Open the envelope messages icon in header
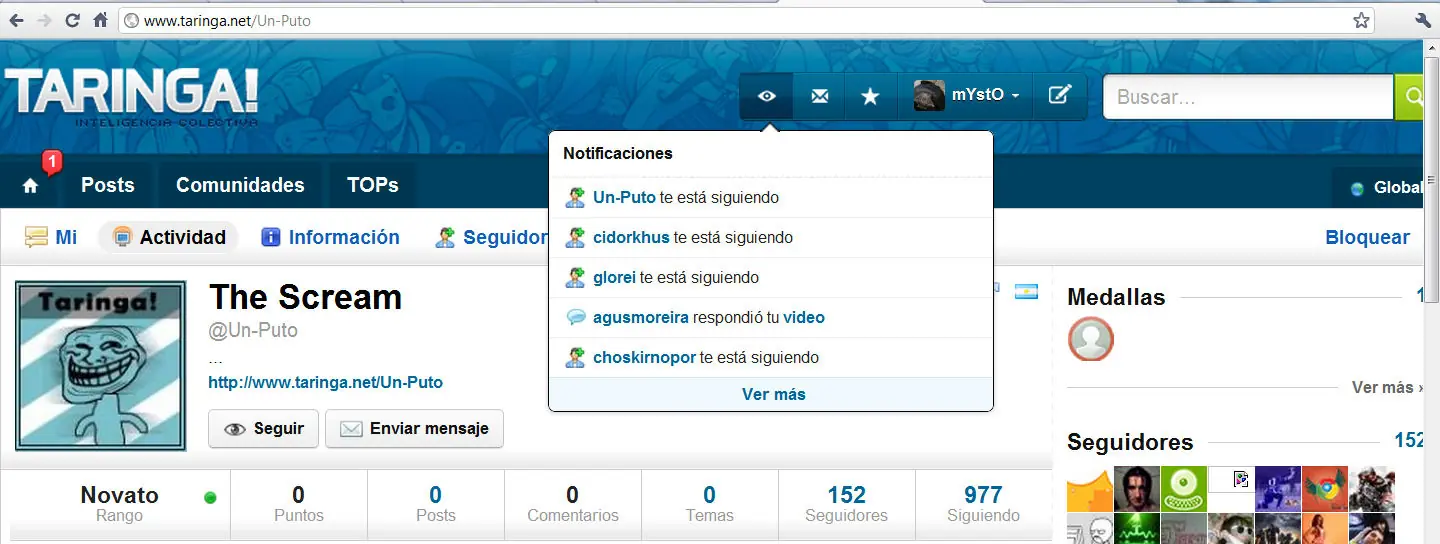 819,96
